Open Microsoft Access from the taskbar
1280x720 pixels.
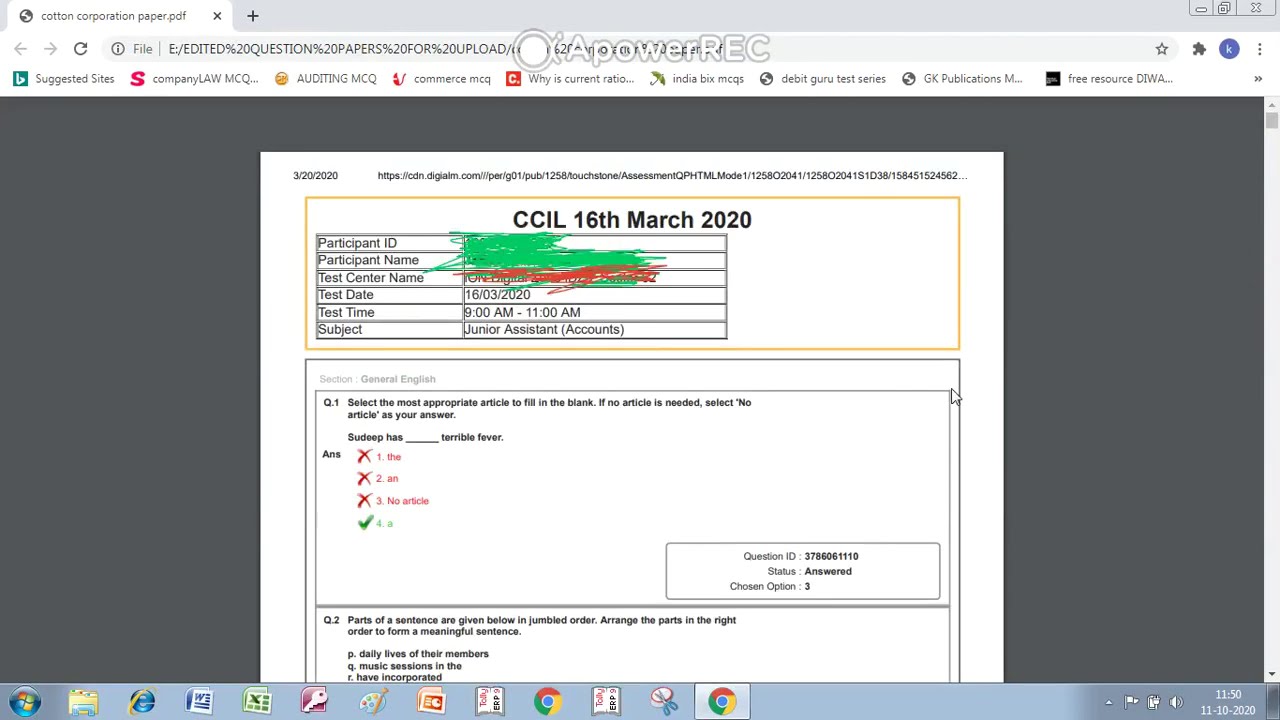tap(315, 702)
